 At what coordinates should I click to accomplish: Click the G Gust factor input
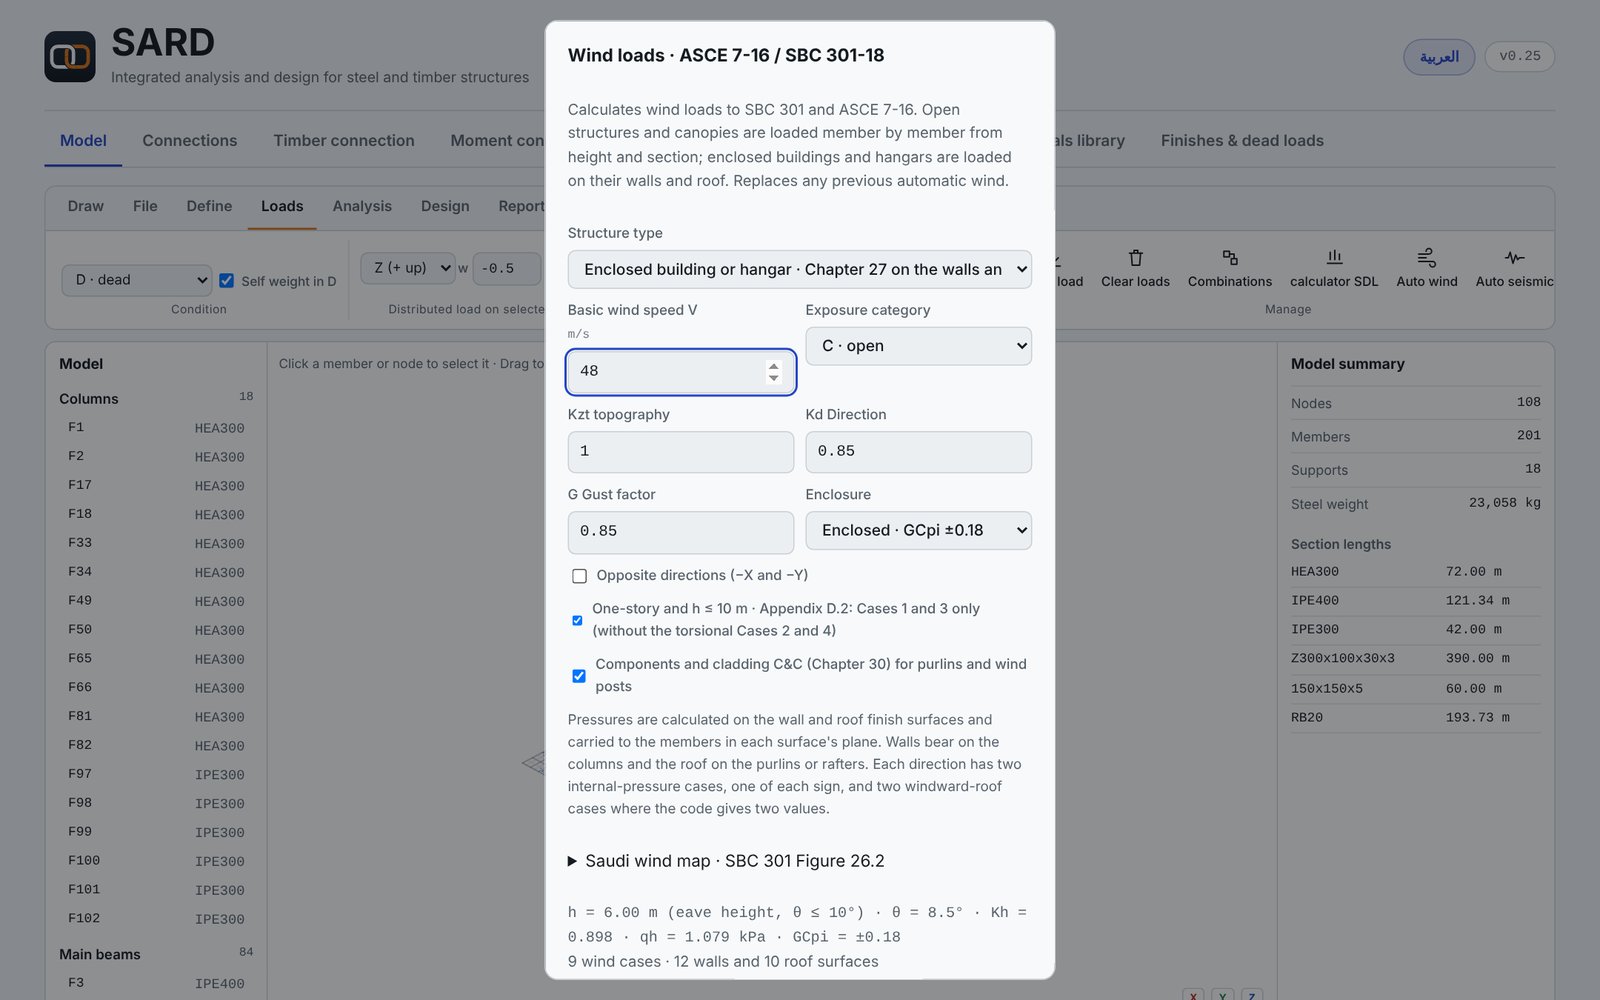[x=681, y=532]
